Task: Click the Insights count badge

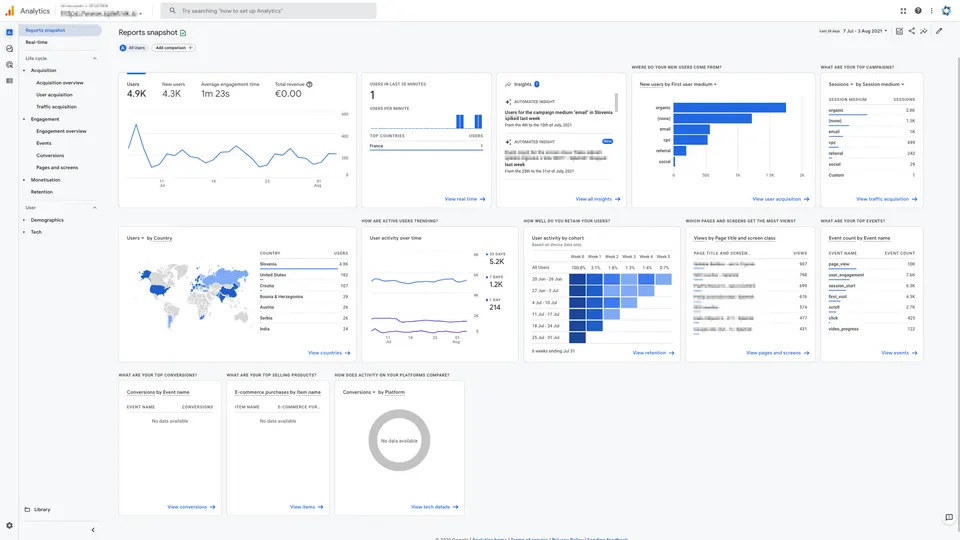Action: coord(537,84)
